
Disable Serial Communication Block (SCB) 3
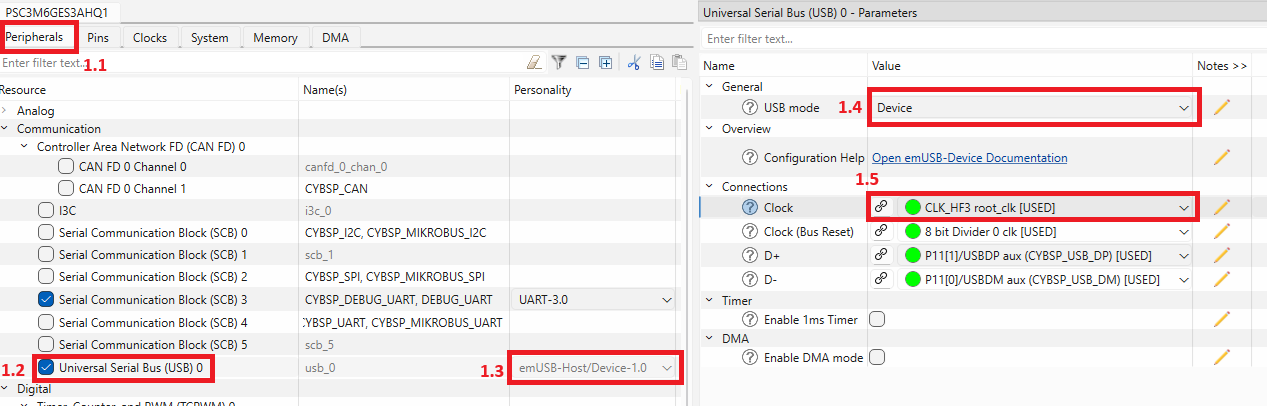pyautogui.click(x=46, y=299)
